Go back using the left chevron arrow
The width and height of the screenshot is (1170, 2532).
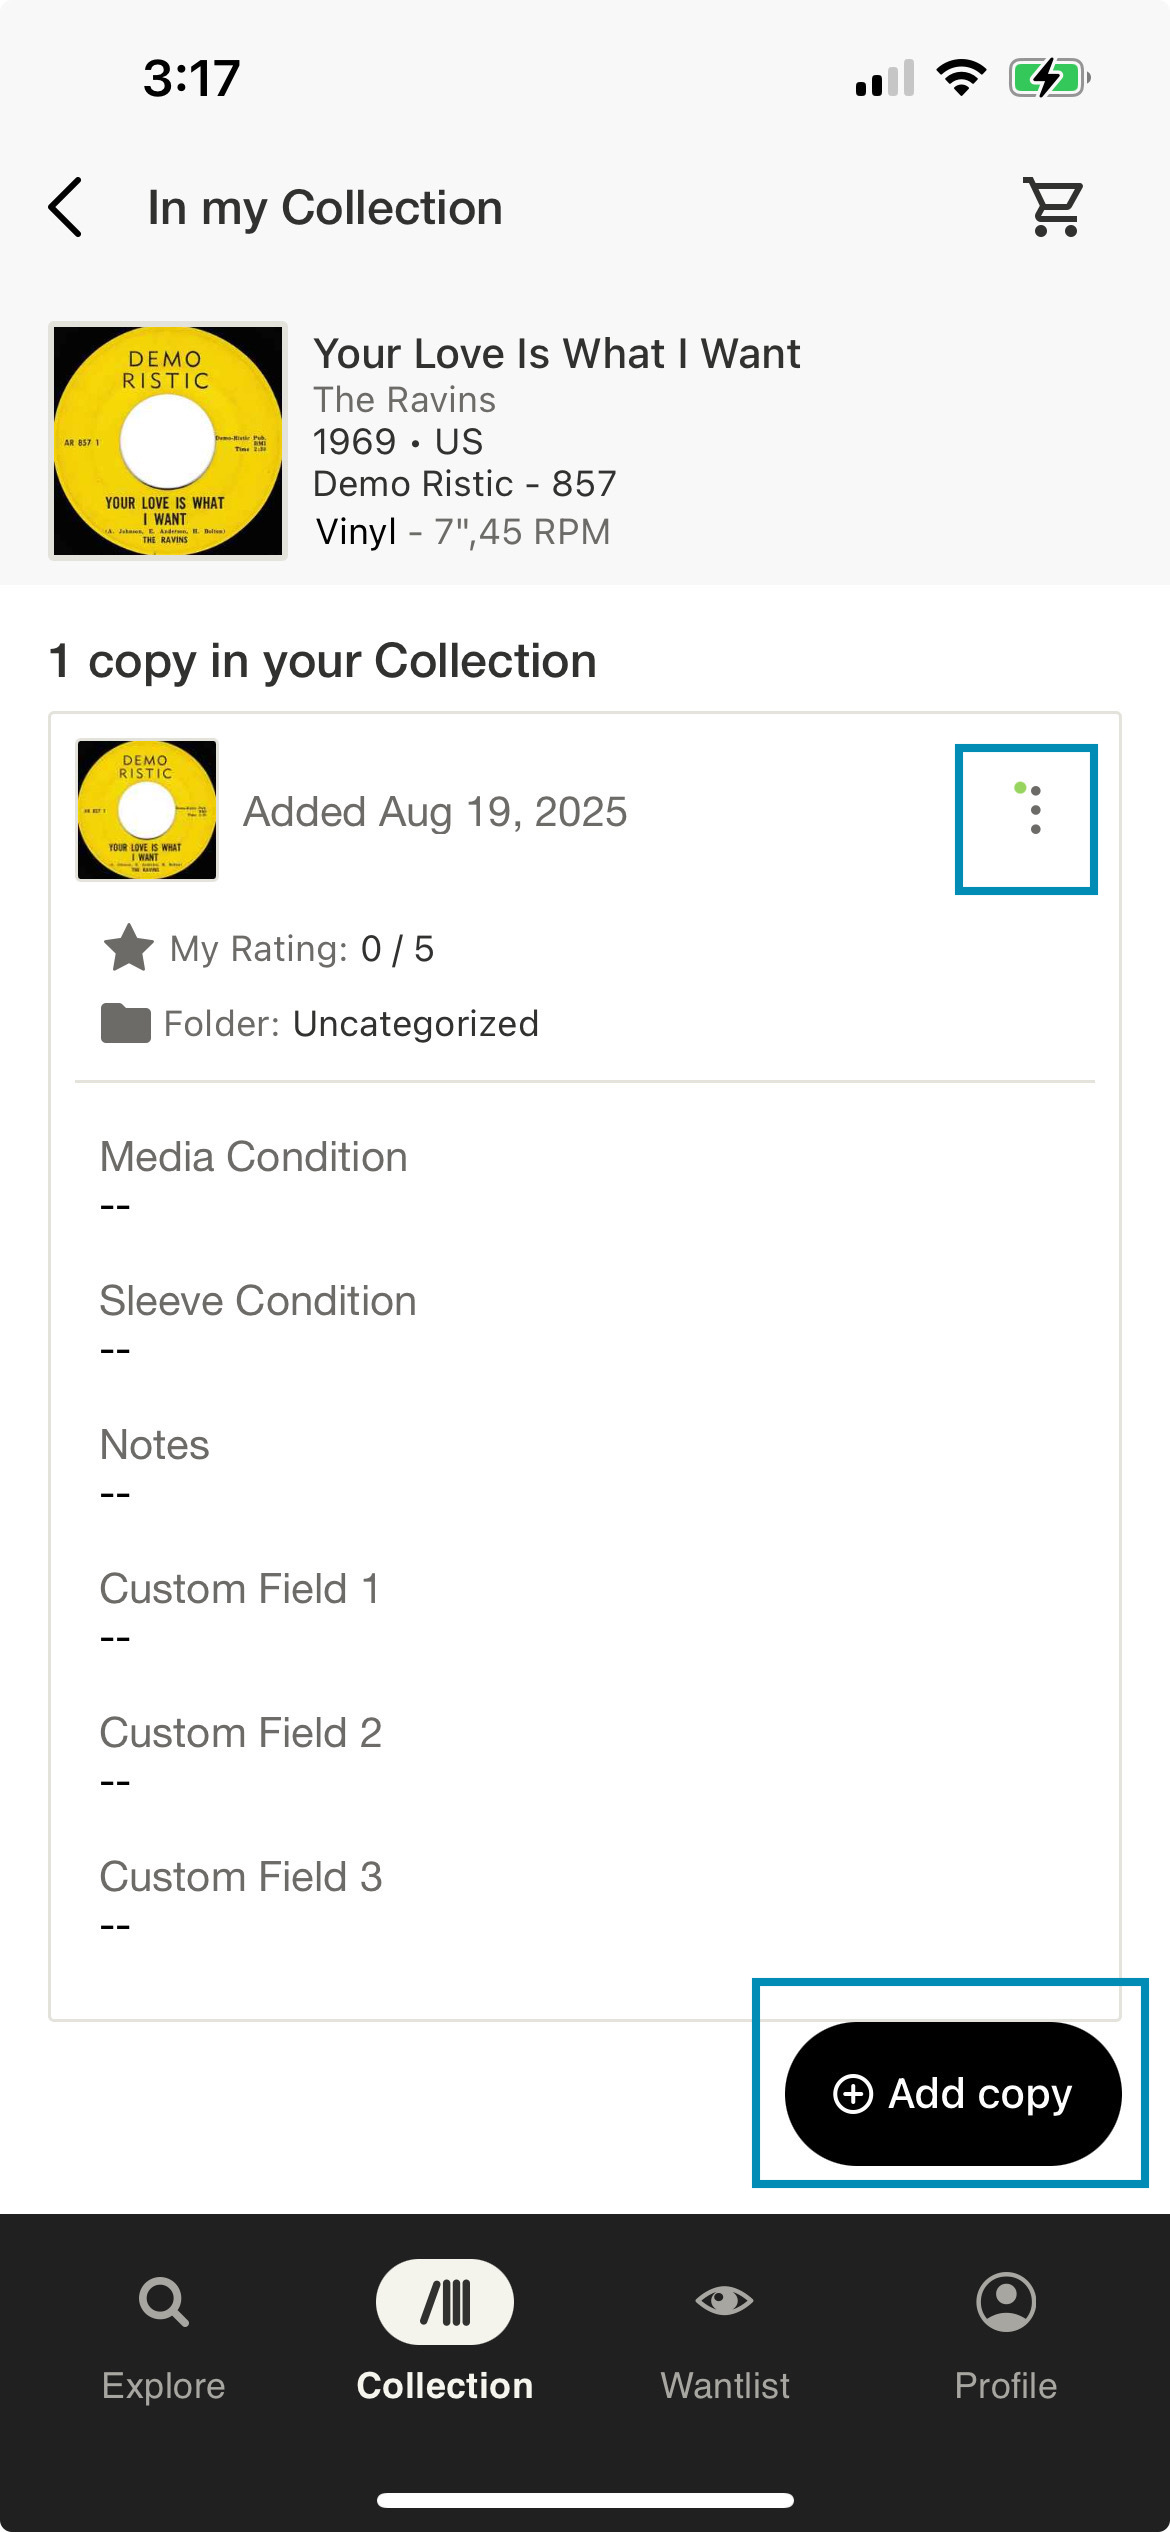pyautogui.click(x=66, y=208)
